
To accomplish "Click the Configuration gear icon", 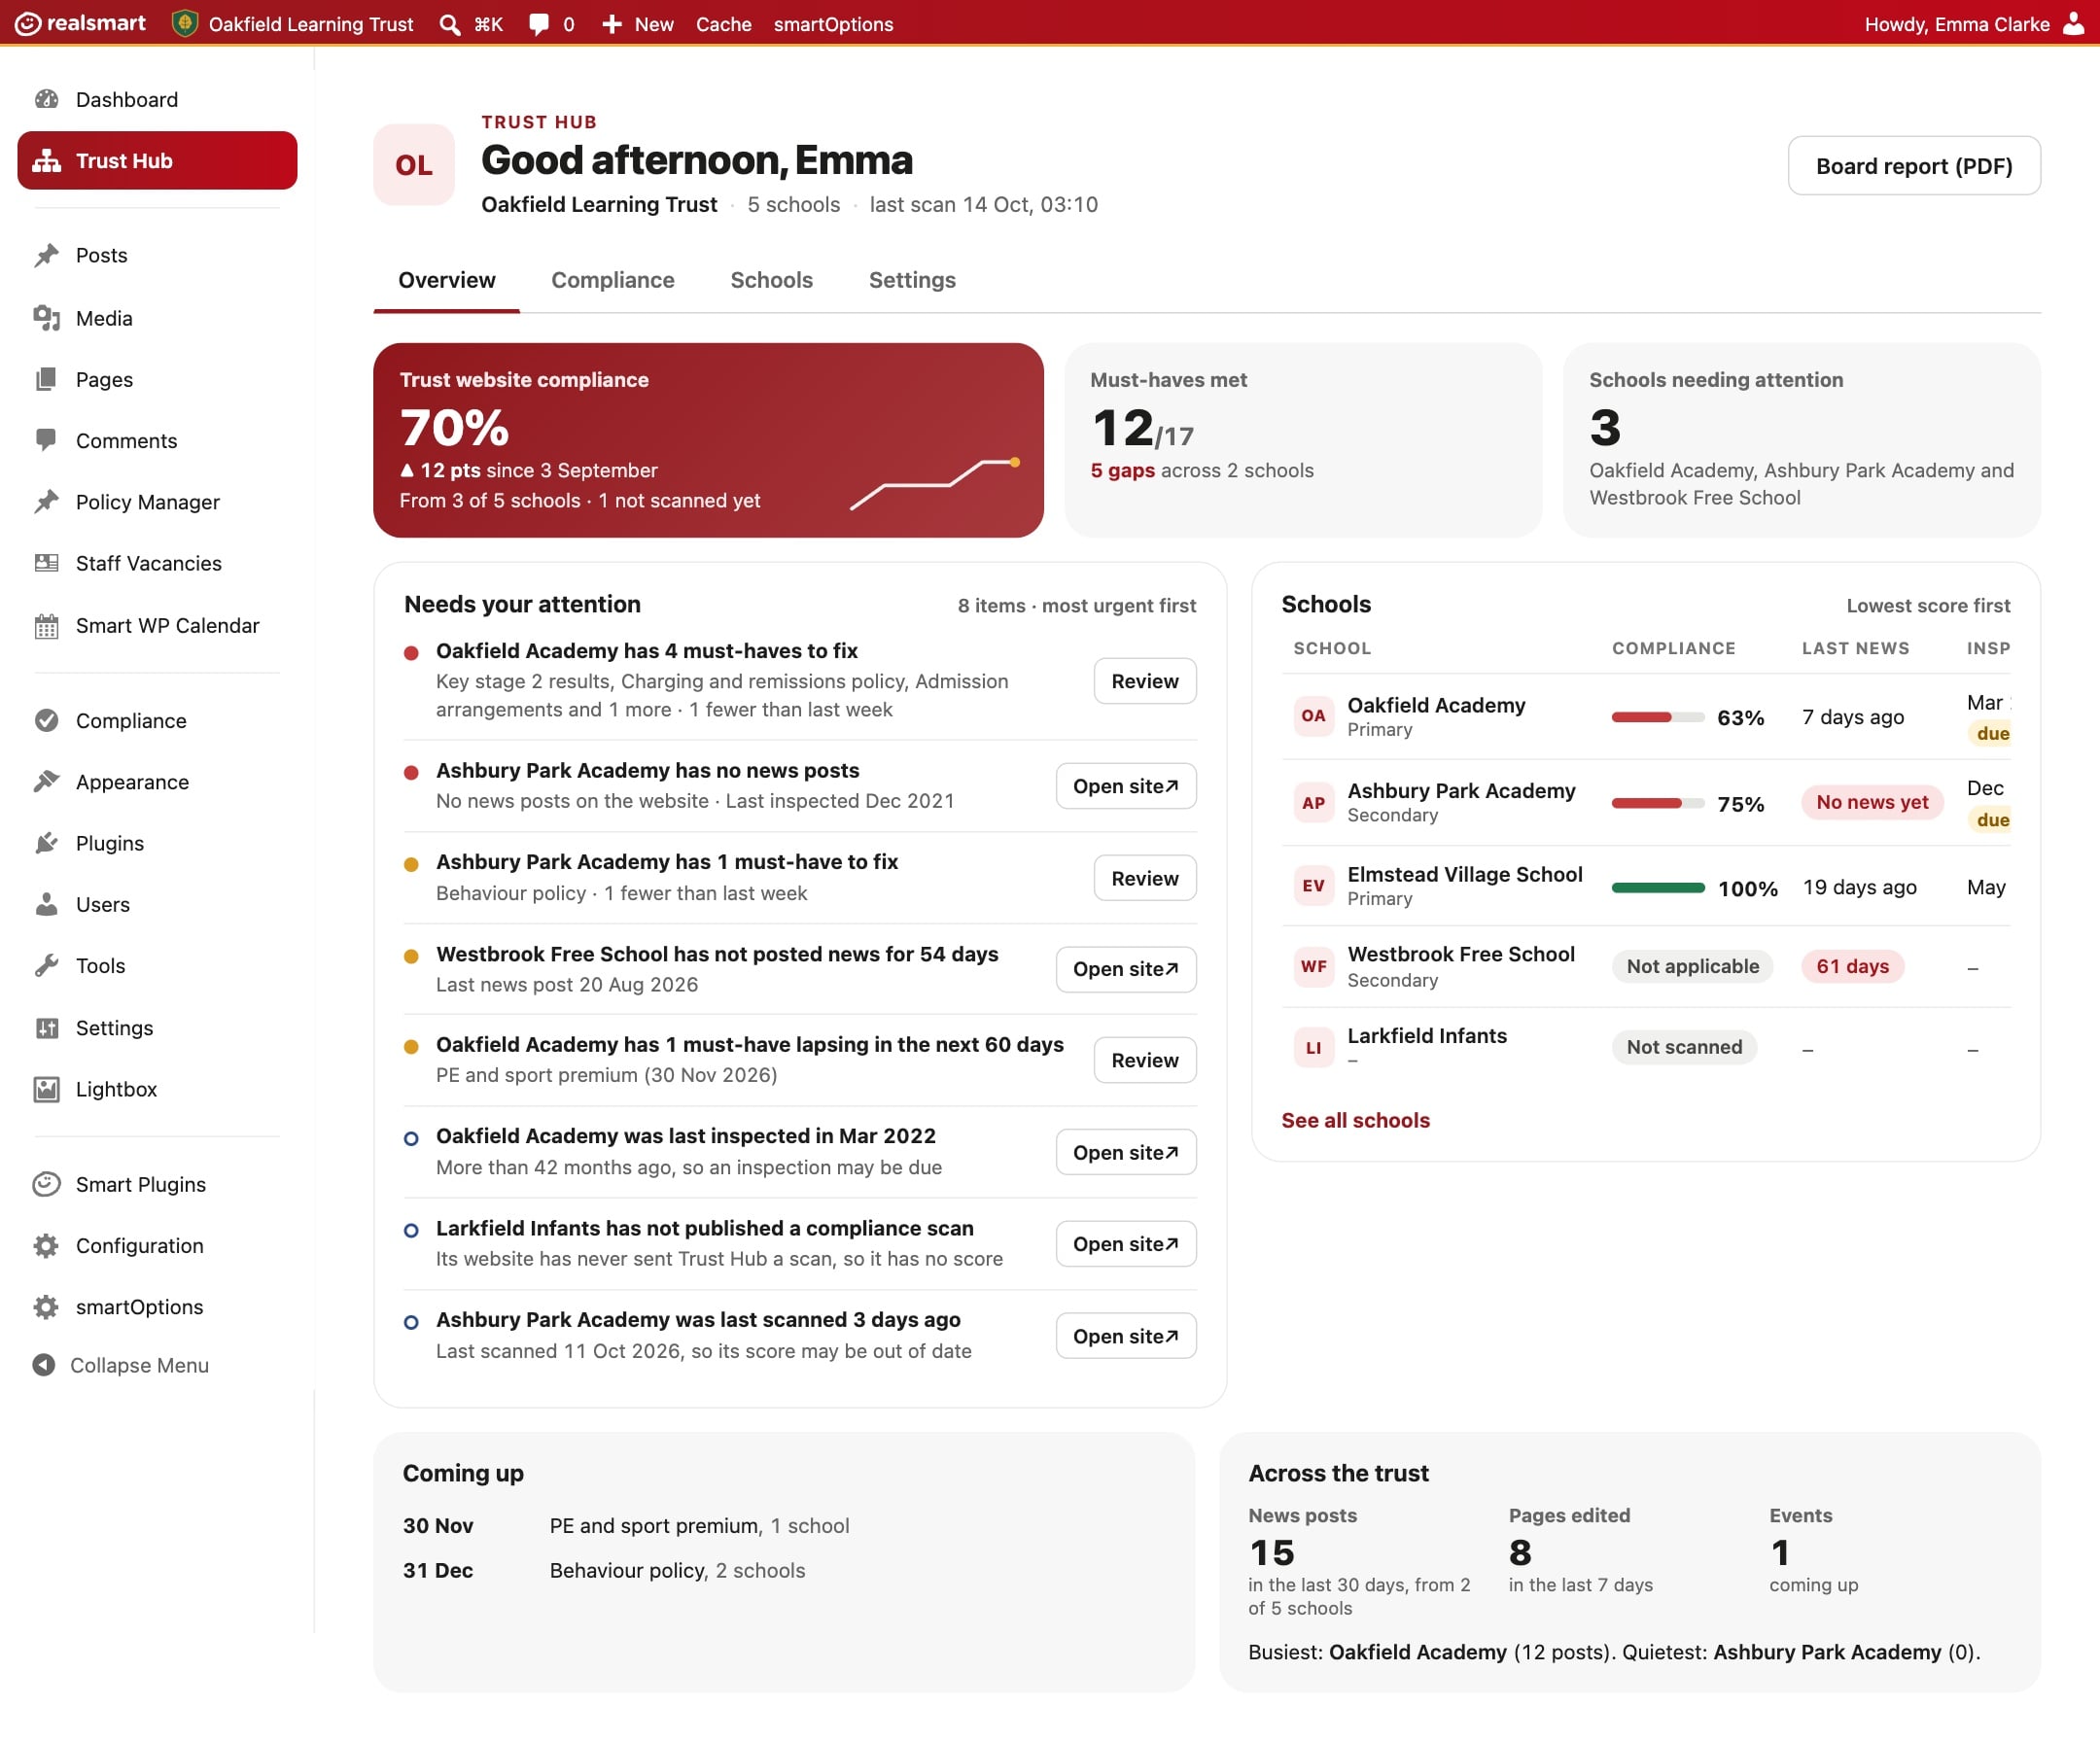I will (46, 1245).
